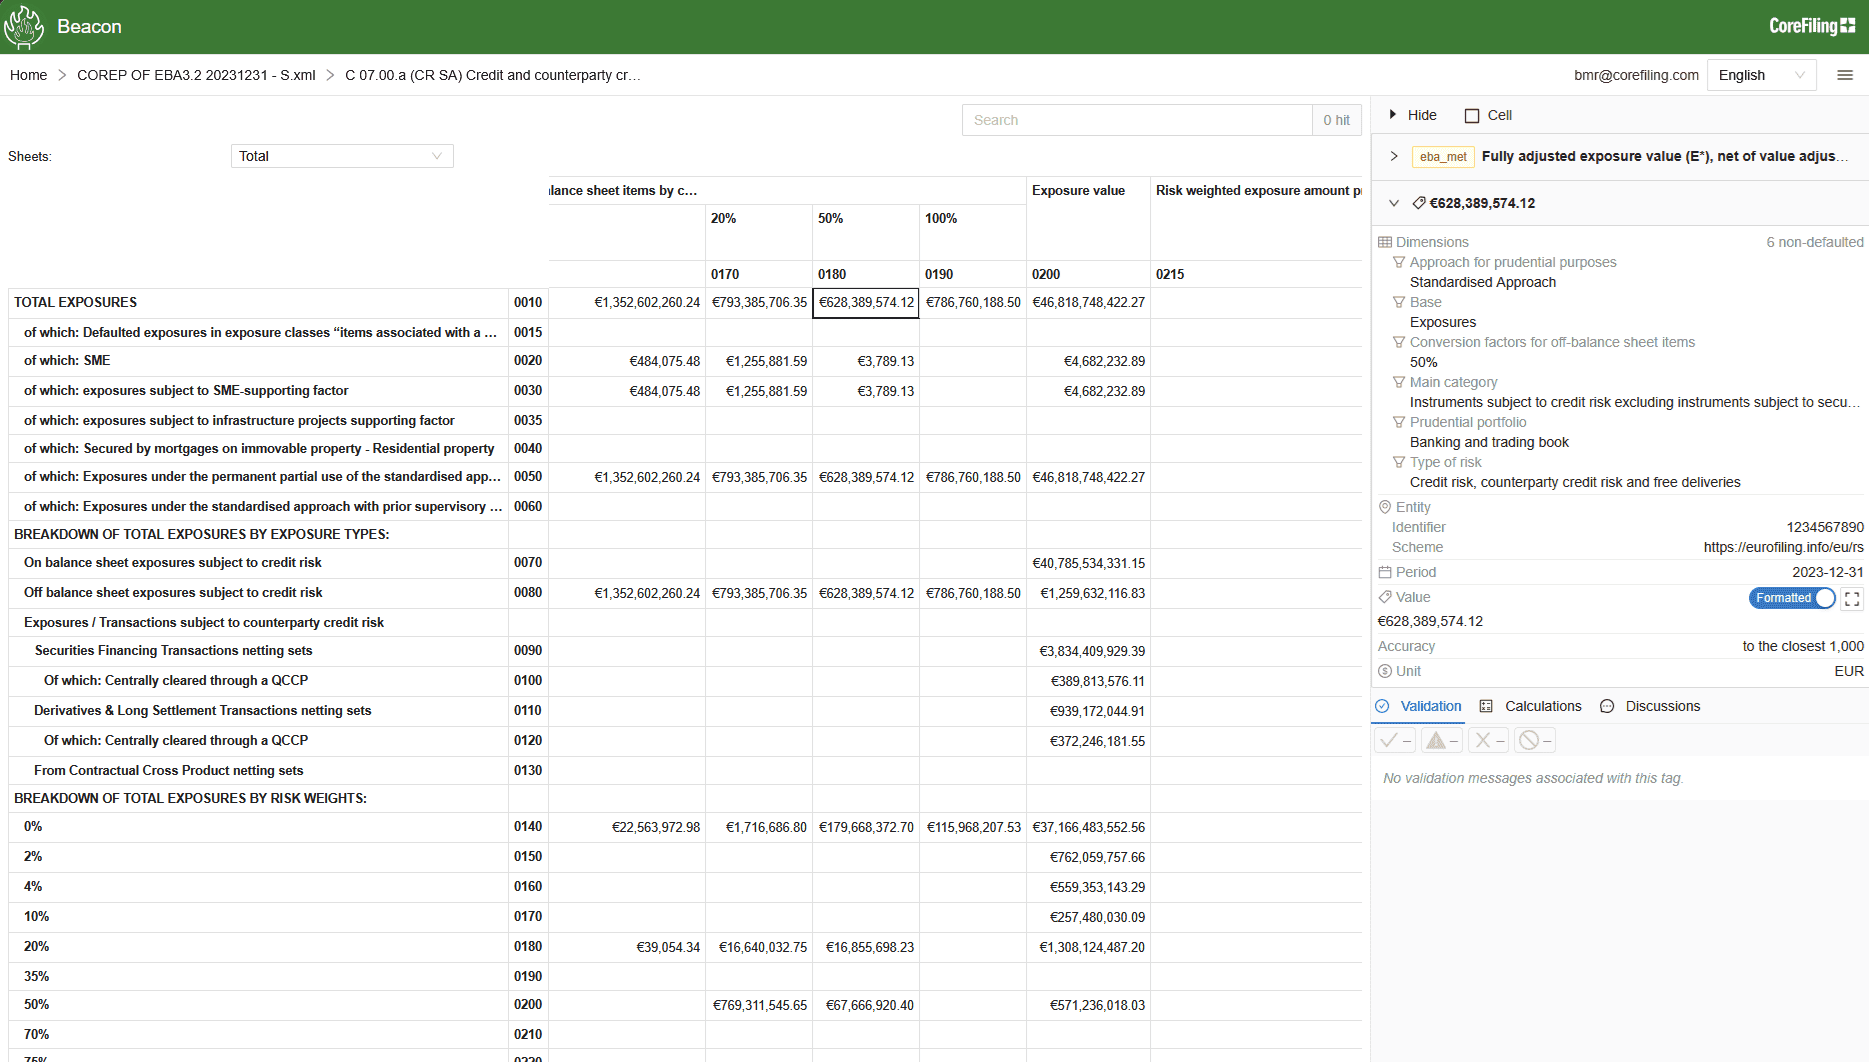Select cell €22,563,972.98 in 0% row
1869x1062 pixels.
pos(627,827)
